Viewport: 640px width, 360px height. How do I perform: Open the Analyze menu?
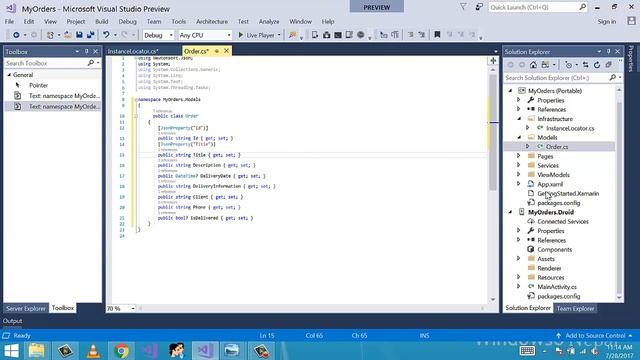pos(269,22)
